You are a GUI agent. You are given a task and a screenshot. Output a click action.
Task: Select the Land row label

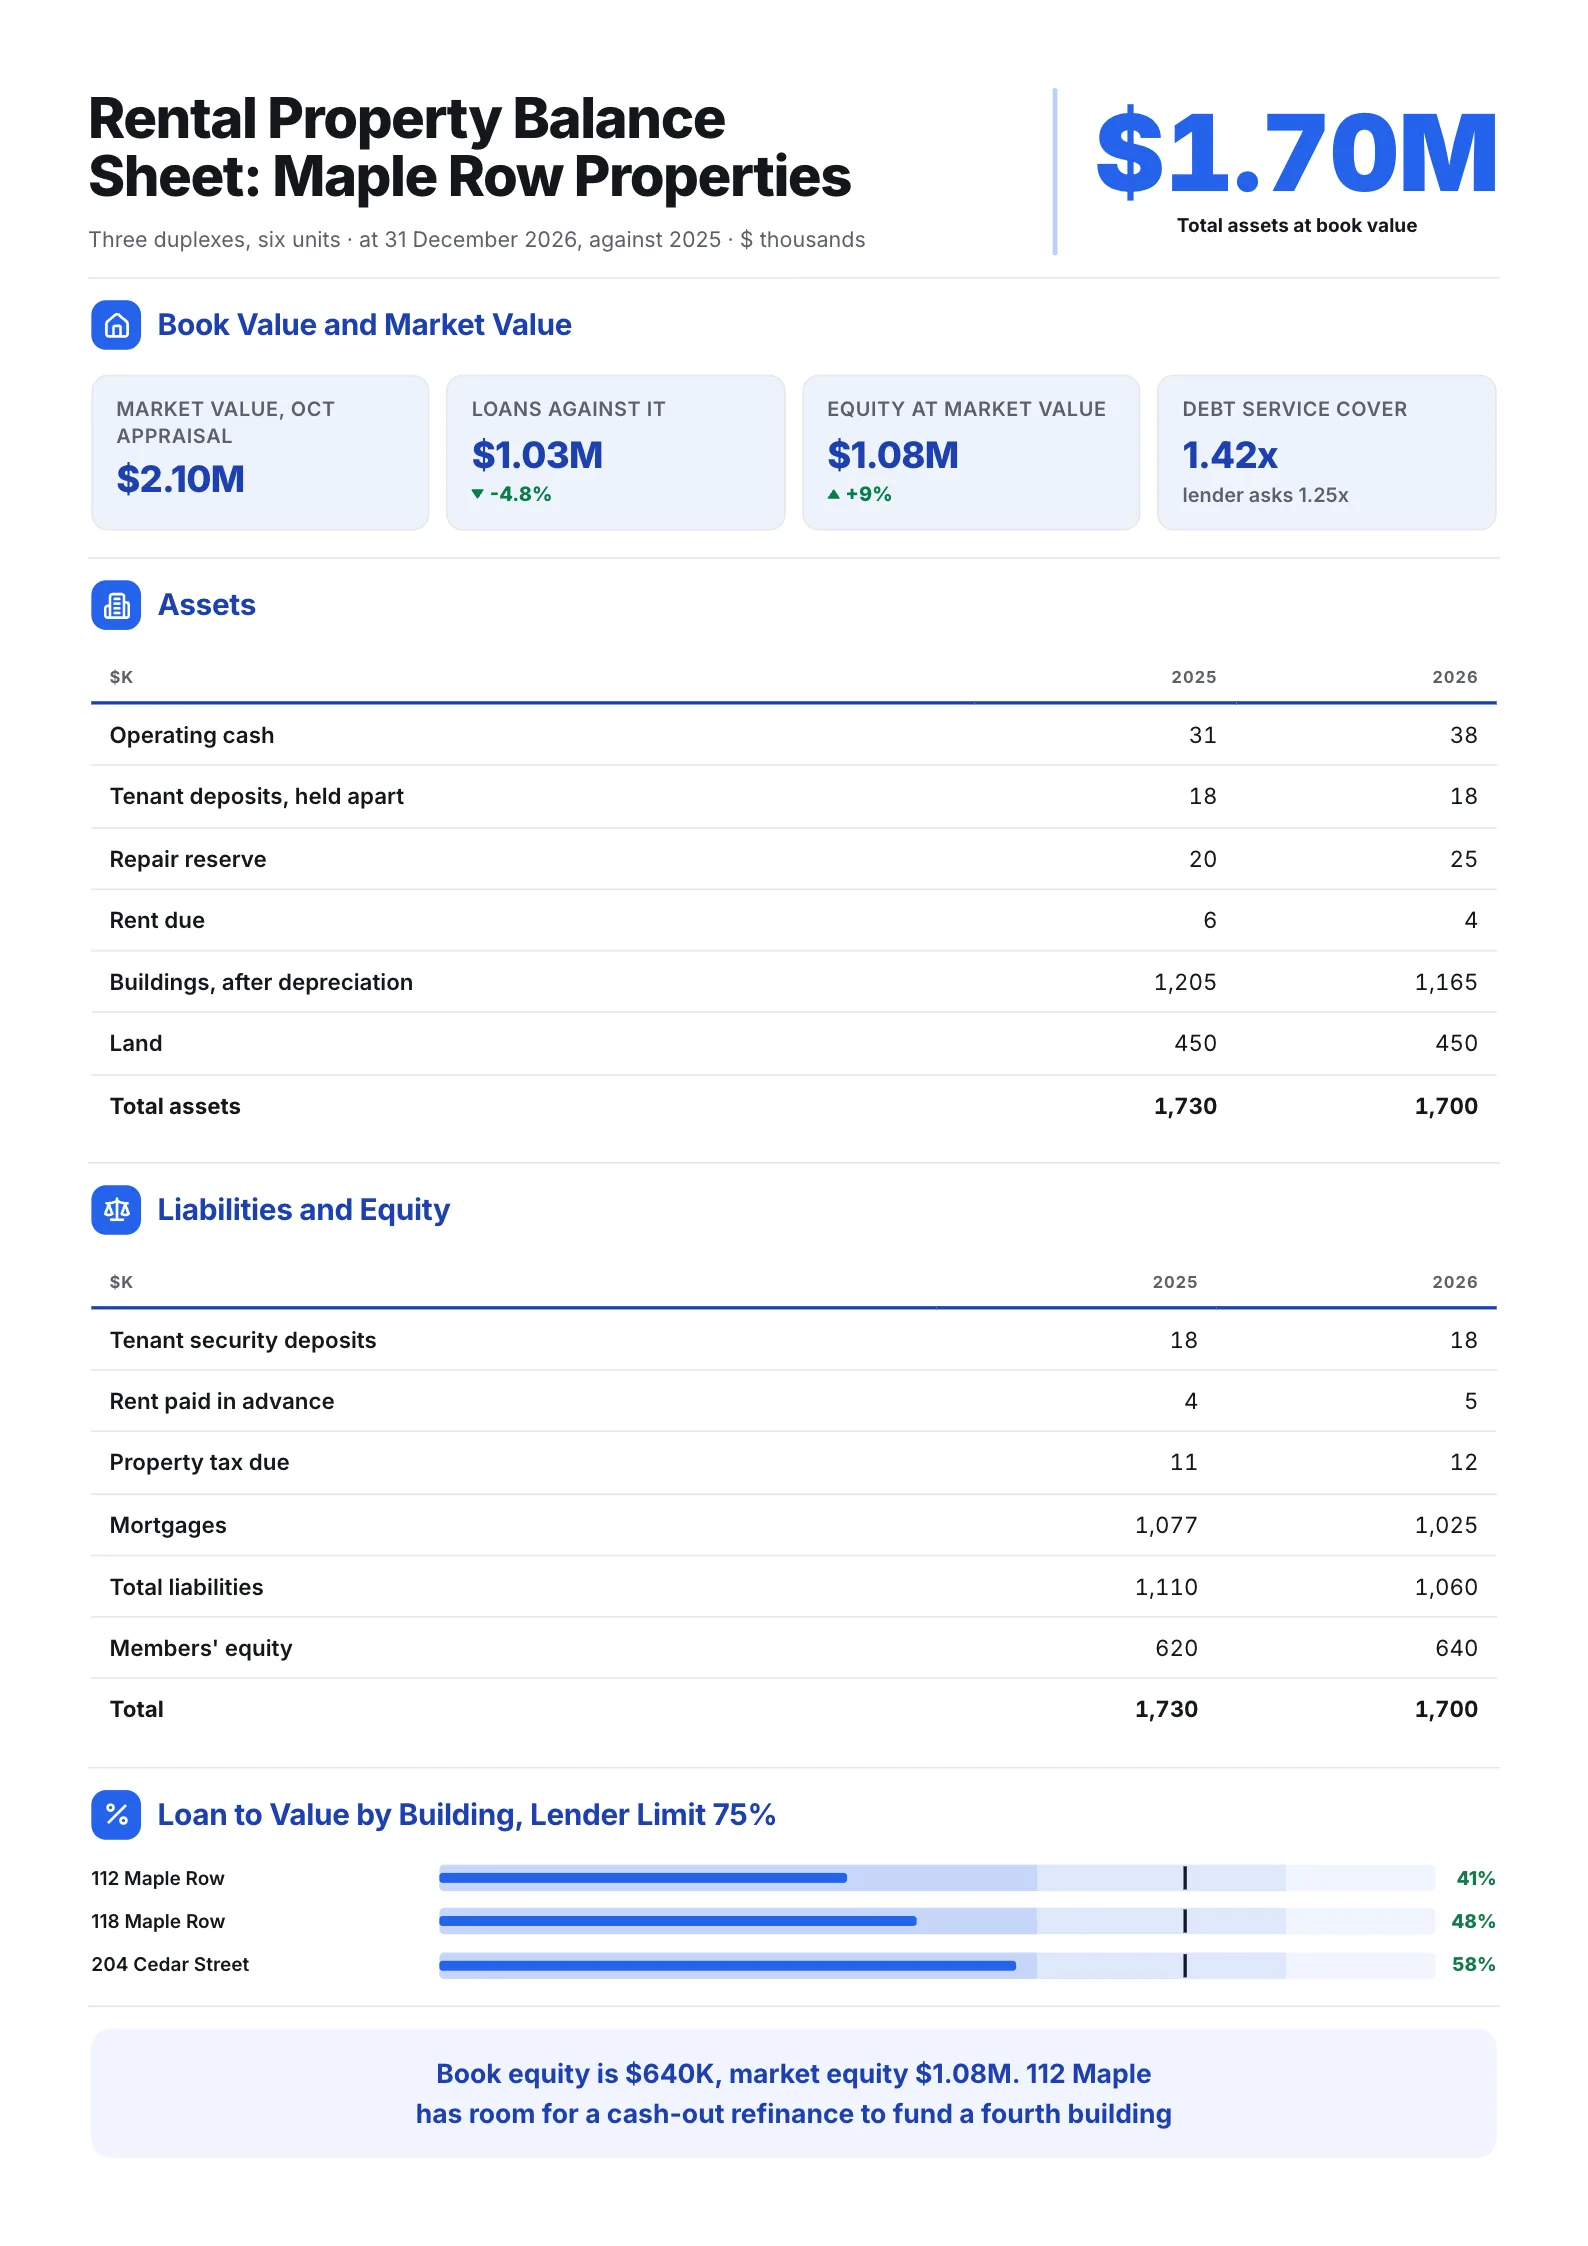(x=136, y=1043)
